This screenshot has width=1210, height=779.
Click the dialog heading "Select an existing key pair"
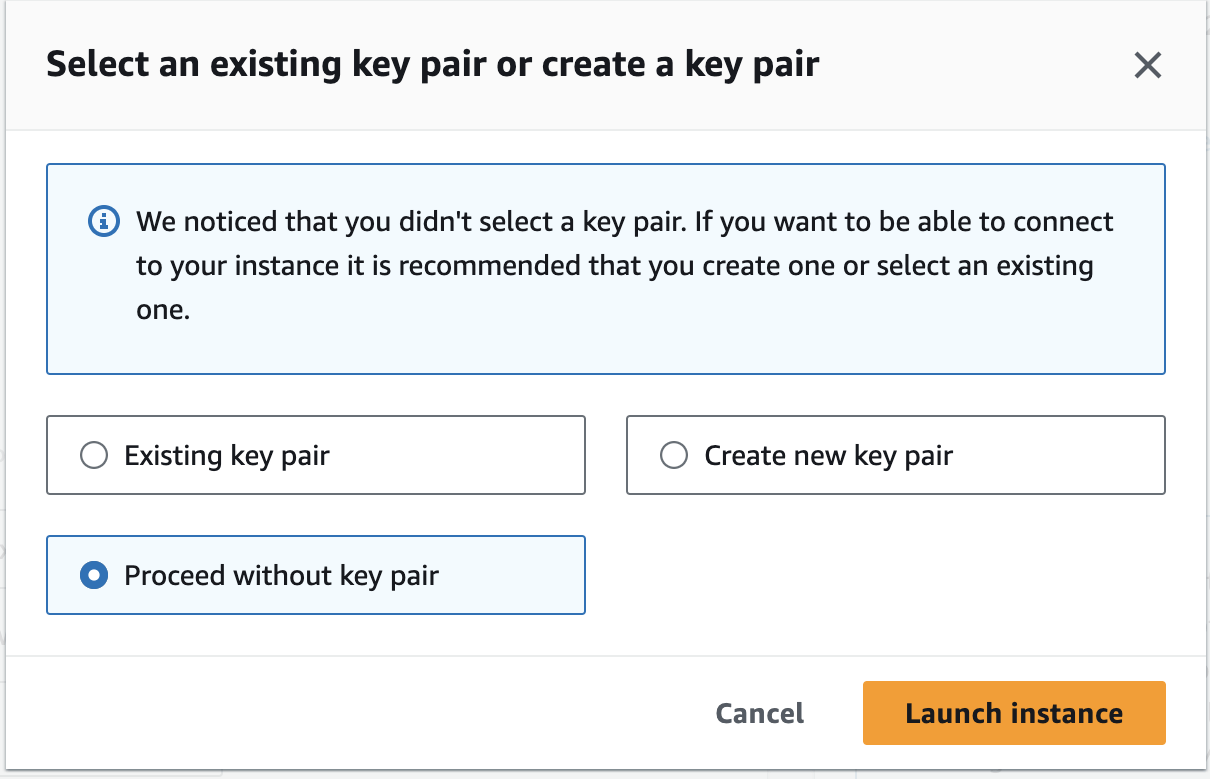(x=432, y=65)
